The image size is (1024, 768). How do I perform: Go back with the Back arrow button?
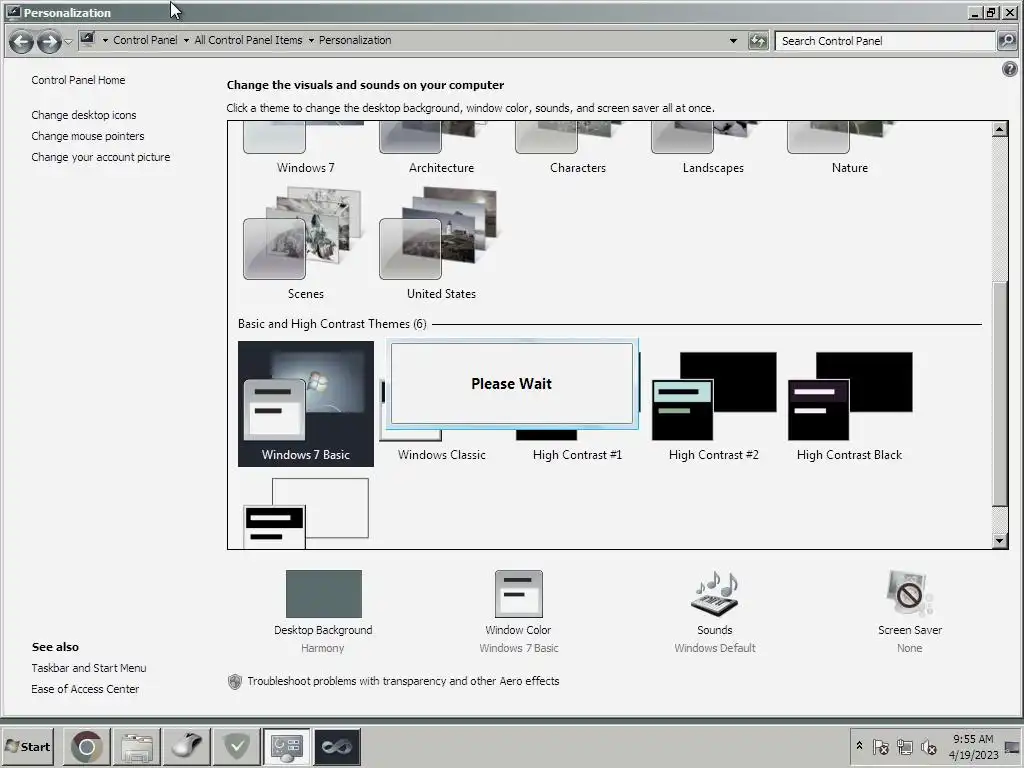click(x=21, y=42)
